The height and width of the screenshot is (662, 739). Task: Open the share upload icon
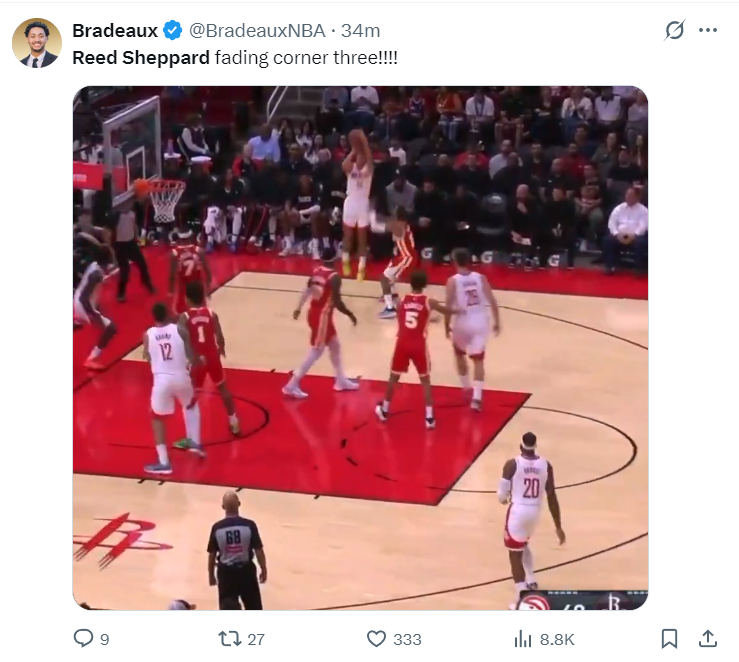click(707, 638)
